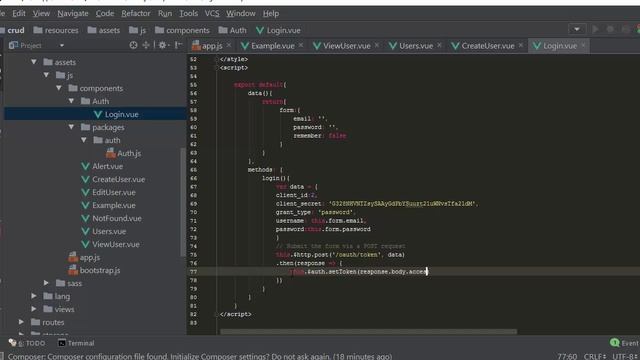Click the scroll from source target icon
This screenshot has width=640, height=360.
click(133, 45)
